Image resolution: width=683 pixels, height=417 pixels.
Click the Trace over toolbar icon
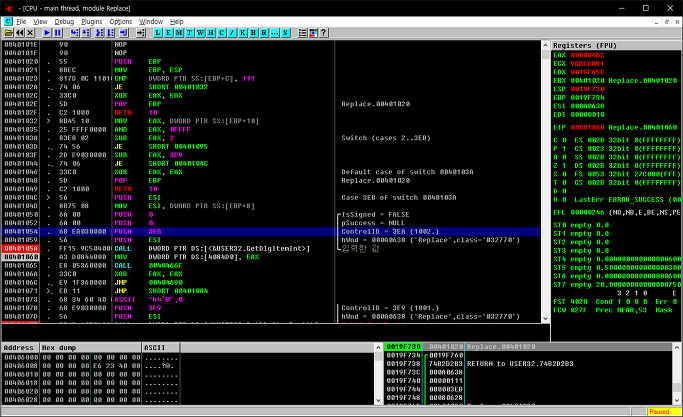110,33
